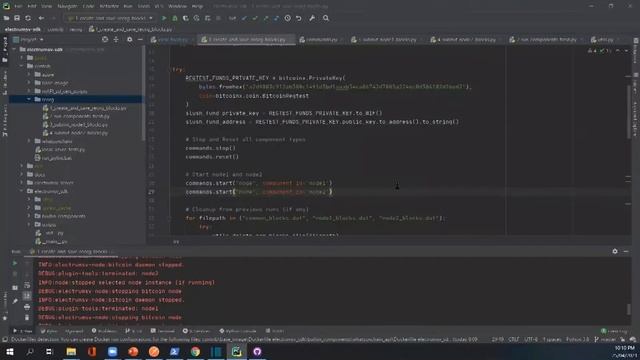Expand the azure folder in project tree

click(29, 74)
